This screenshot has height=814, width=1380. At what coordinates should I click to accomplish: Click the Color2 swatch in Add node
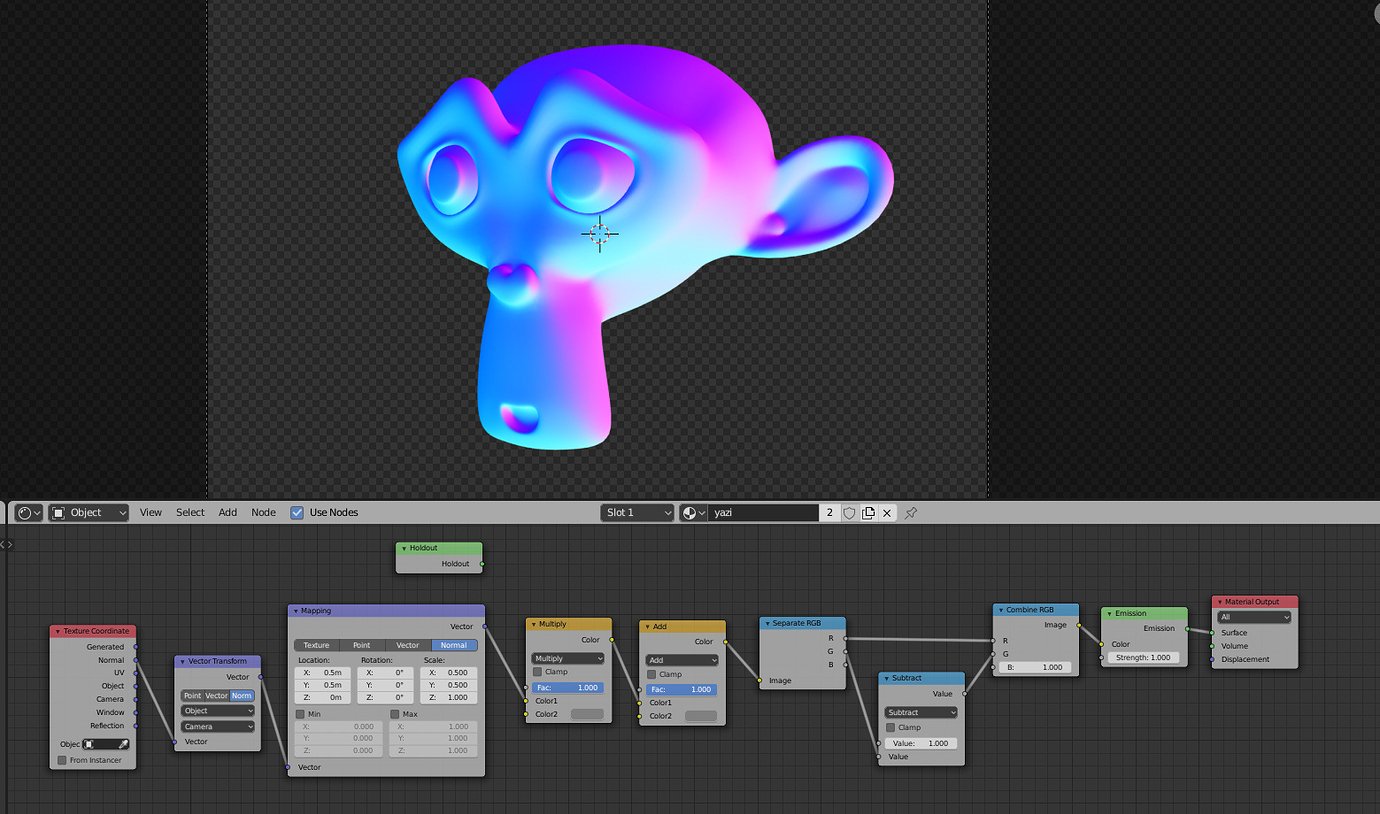pos(701,716)
